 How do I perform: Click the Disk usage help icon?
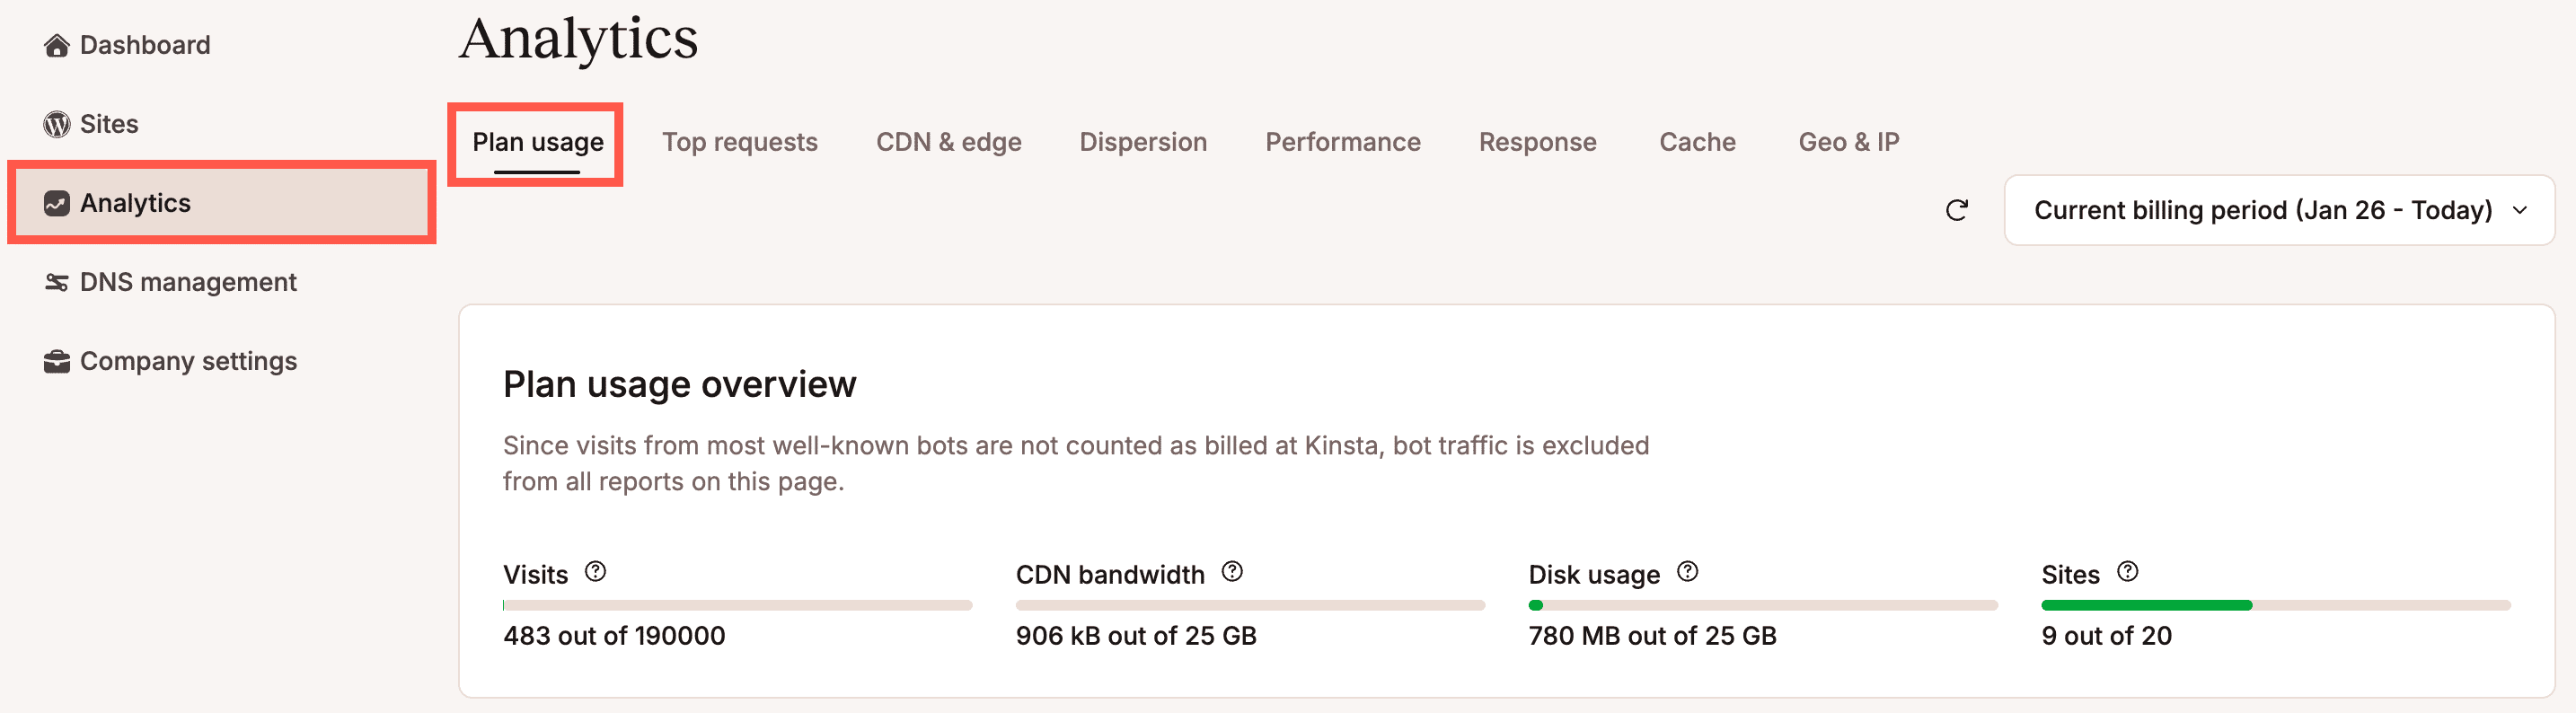tap(1688, 572)
